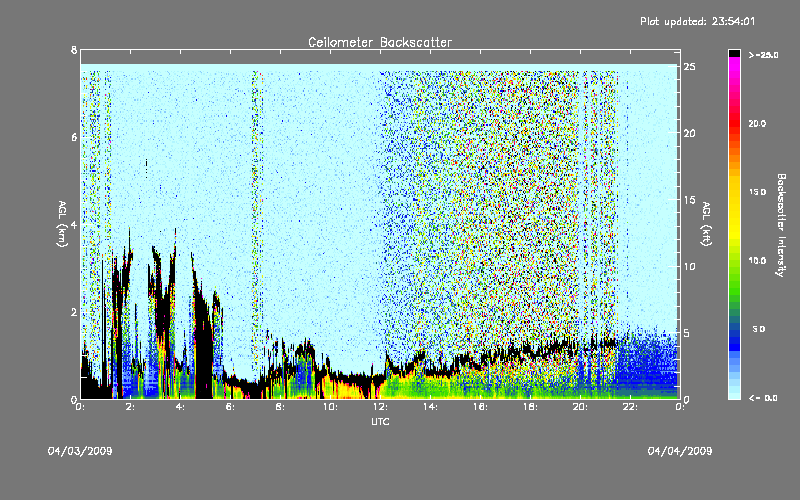Click the "10" tick on the kft axis
800x500 pixels.
[689, 266]
